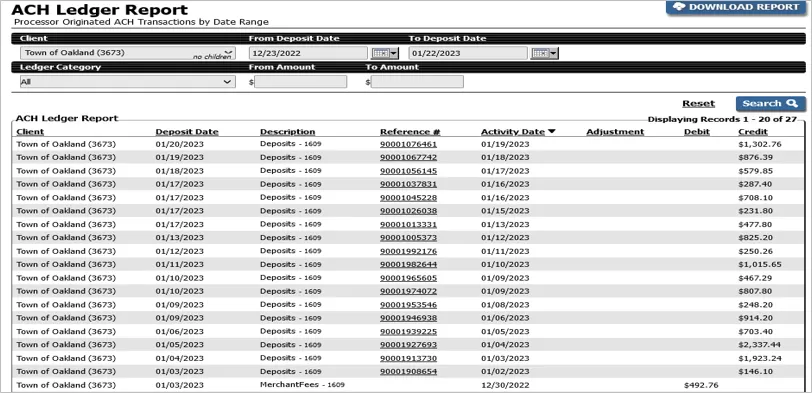Open the Ledger Category dropdown
Image resolution: width=812 pixels, height=393 pixels.
click(127, 82)
